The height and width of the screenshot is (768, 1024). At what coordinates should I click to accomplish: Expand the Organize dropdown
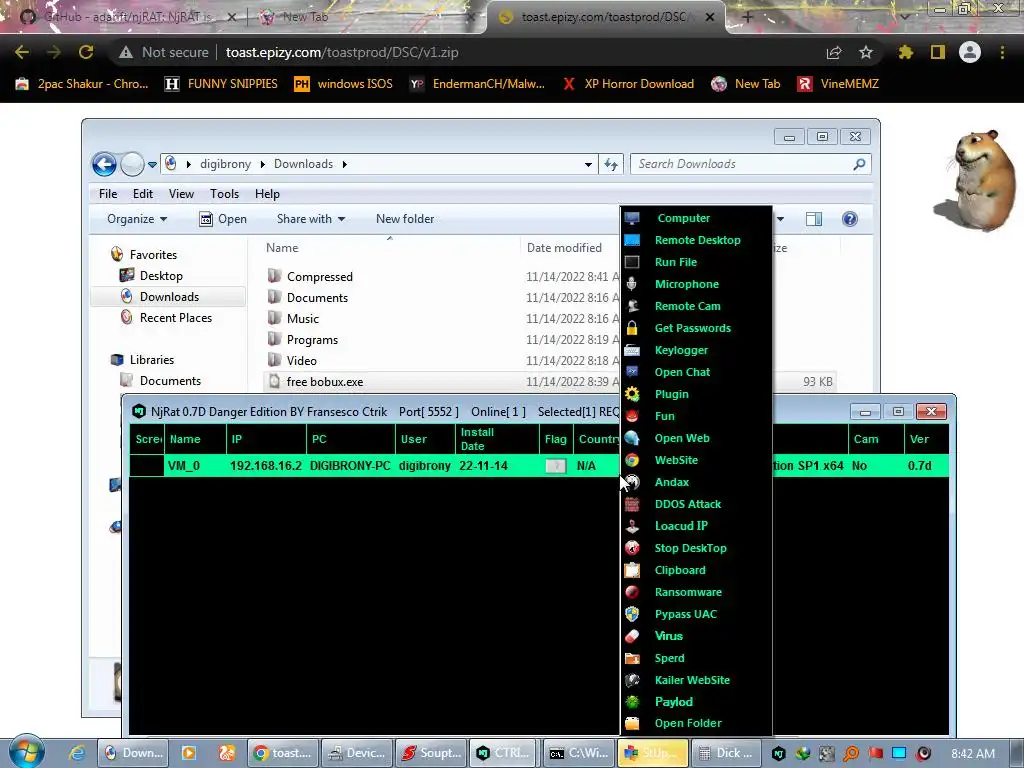click(x=137, y=219)
